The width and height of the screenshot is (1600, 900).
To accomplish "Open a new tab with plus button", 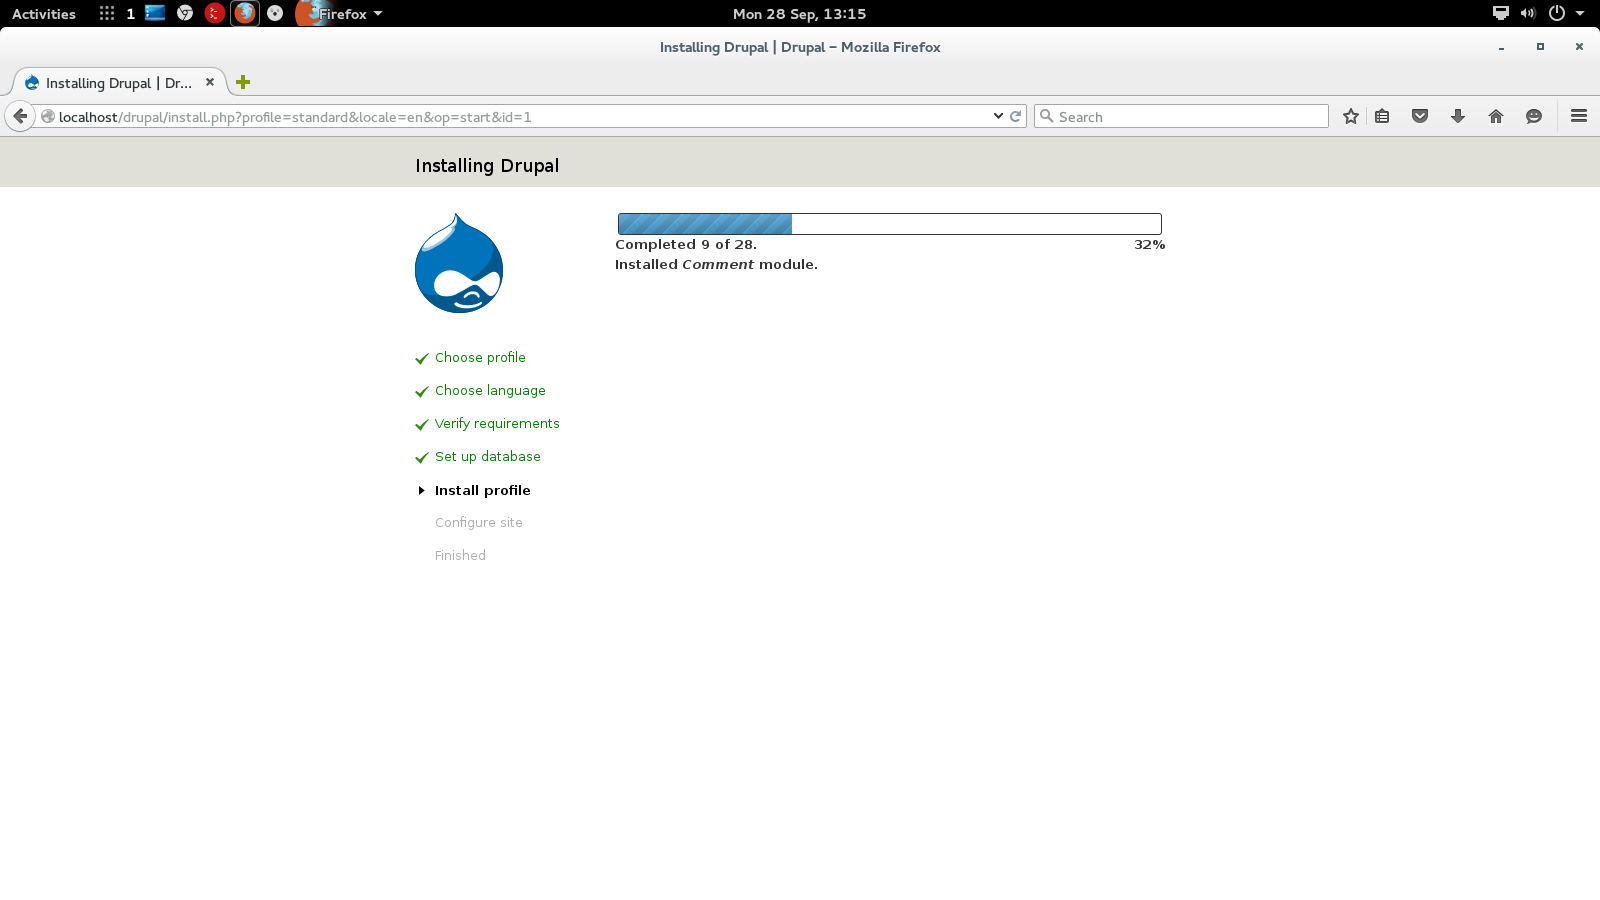I will [x=243, y=82].
